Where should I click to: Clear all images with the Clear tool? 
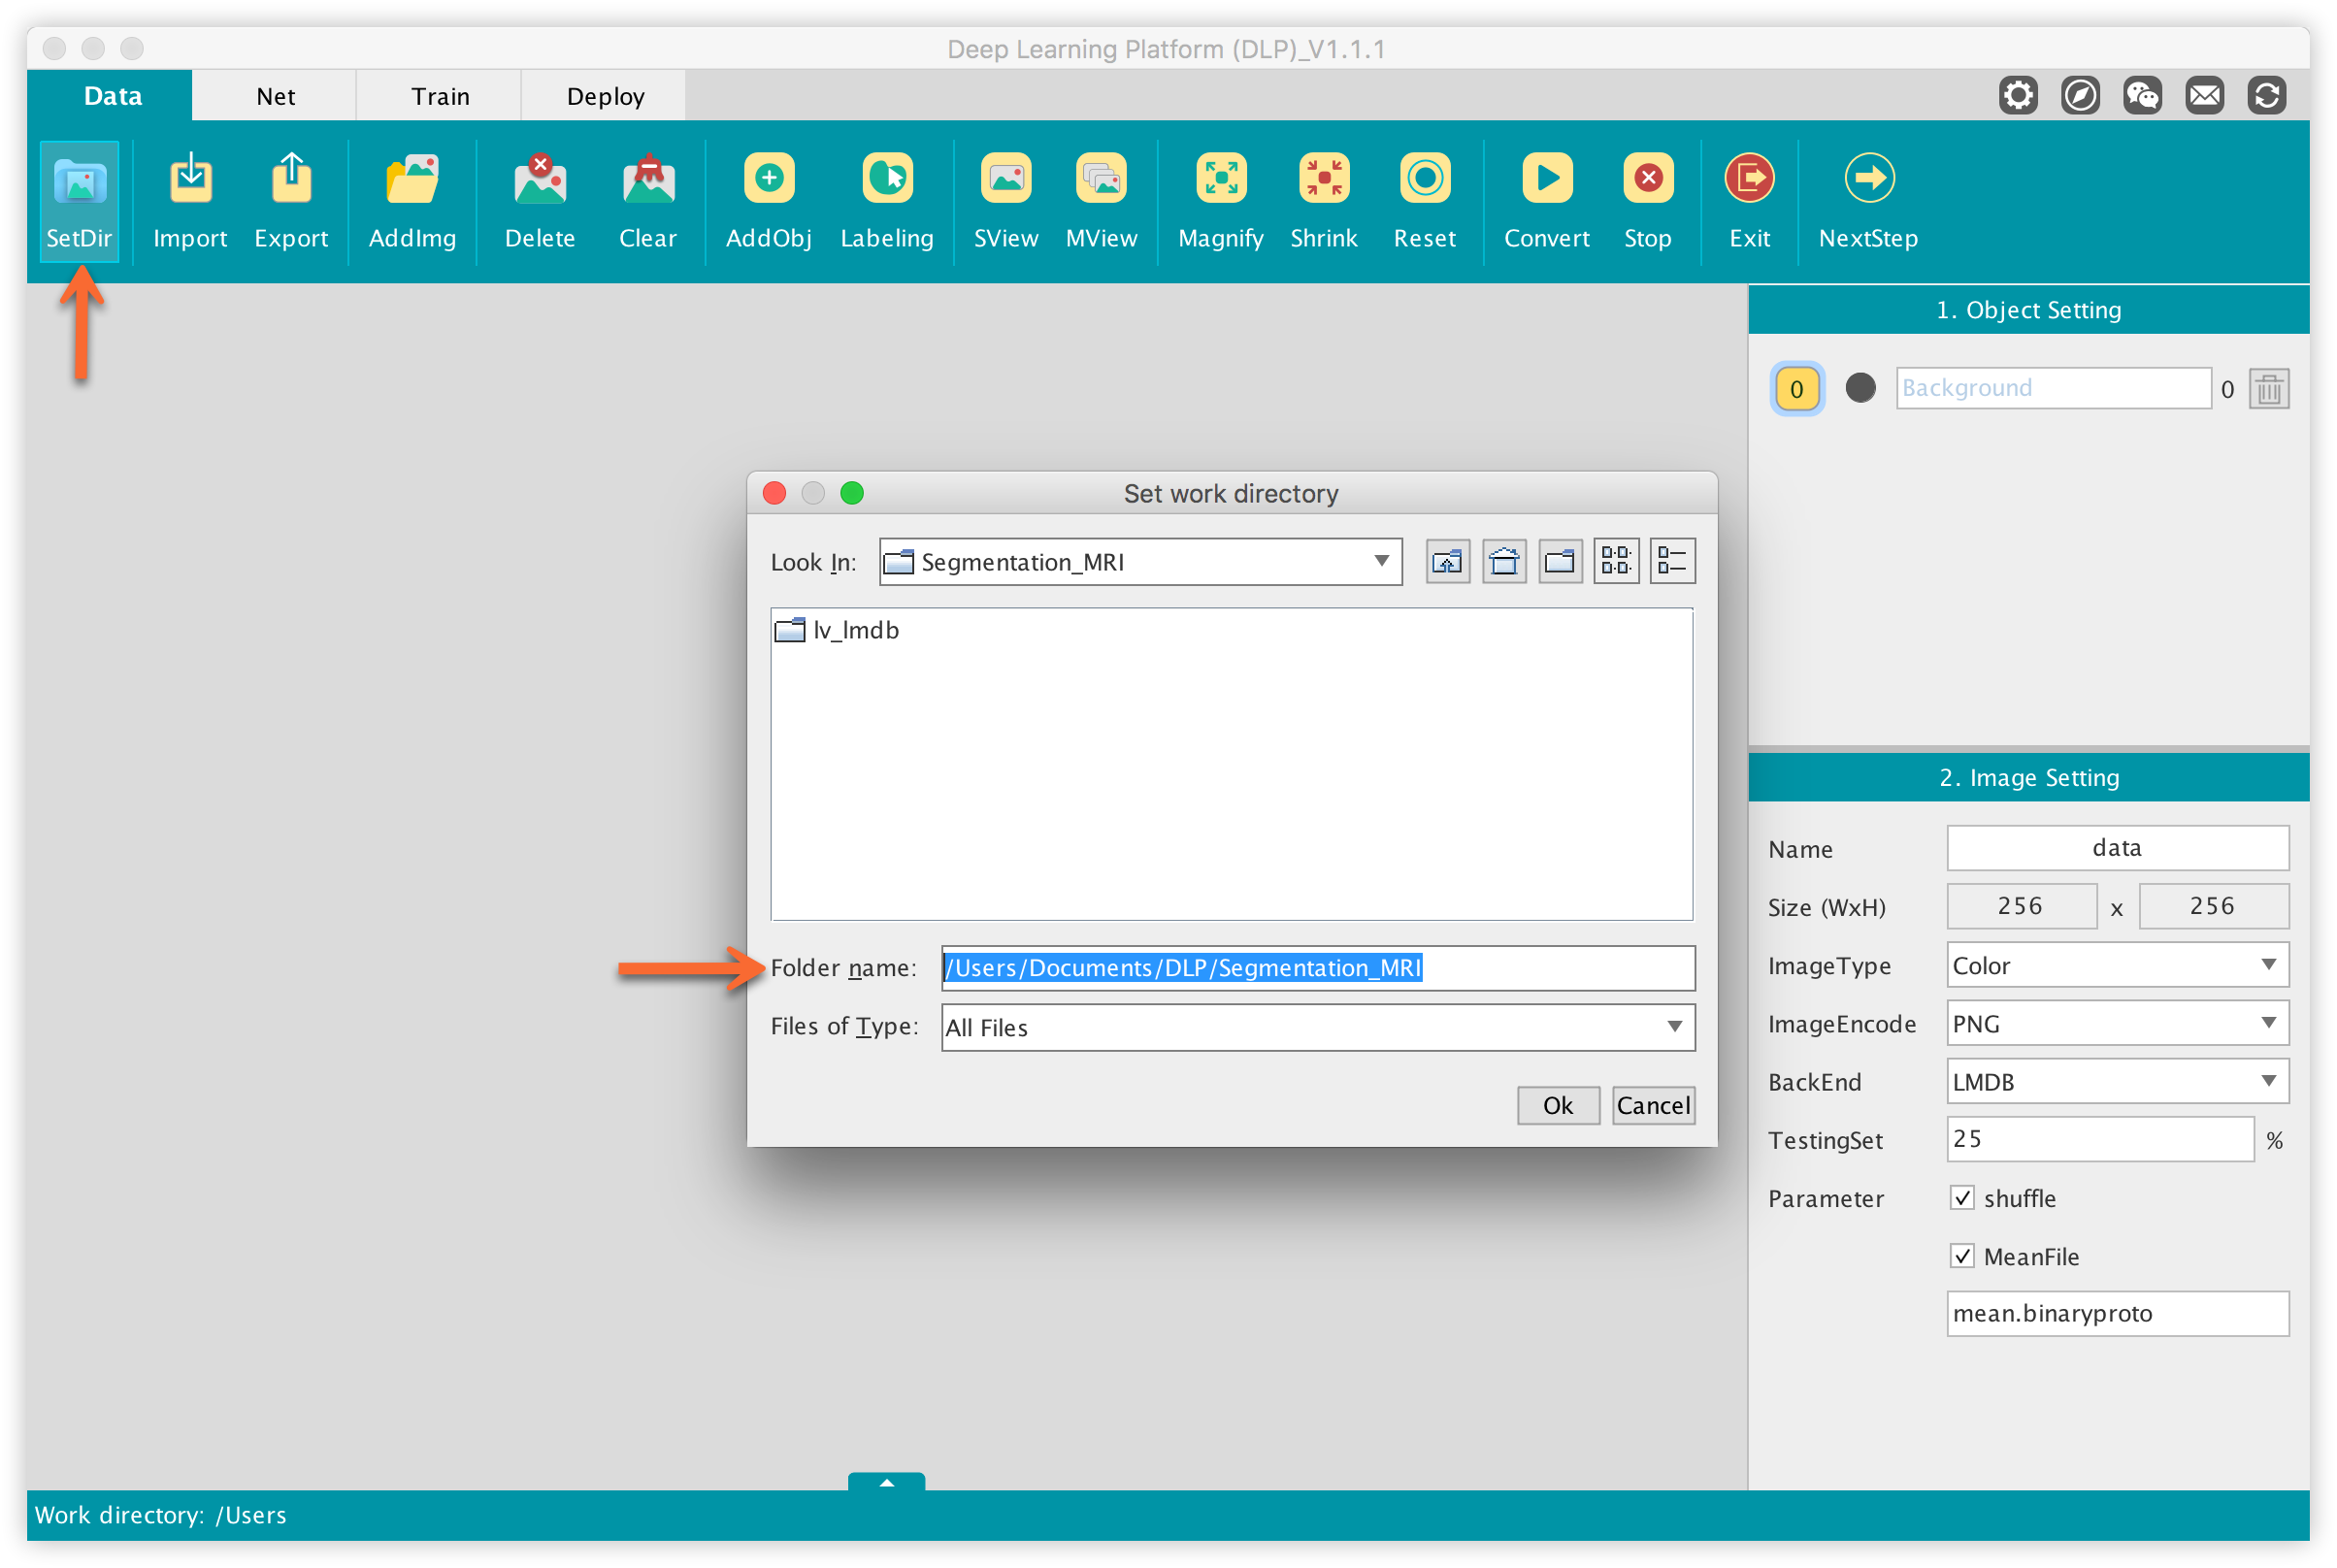click(x=647, y=200)
